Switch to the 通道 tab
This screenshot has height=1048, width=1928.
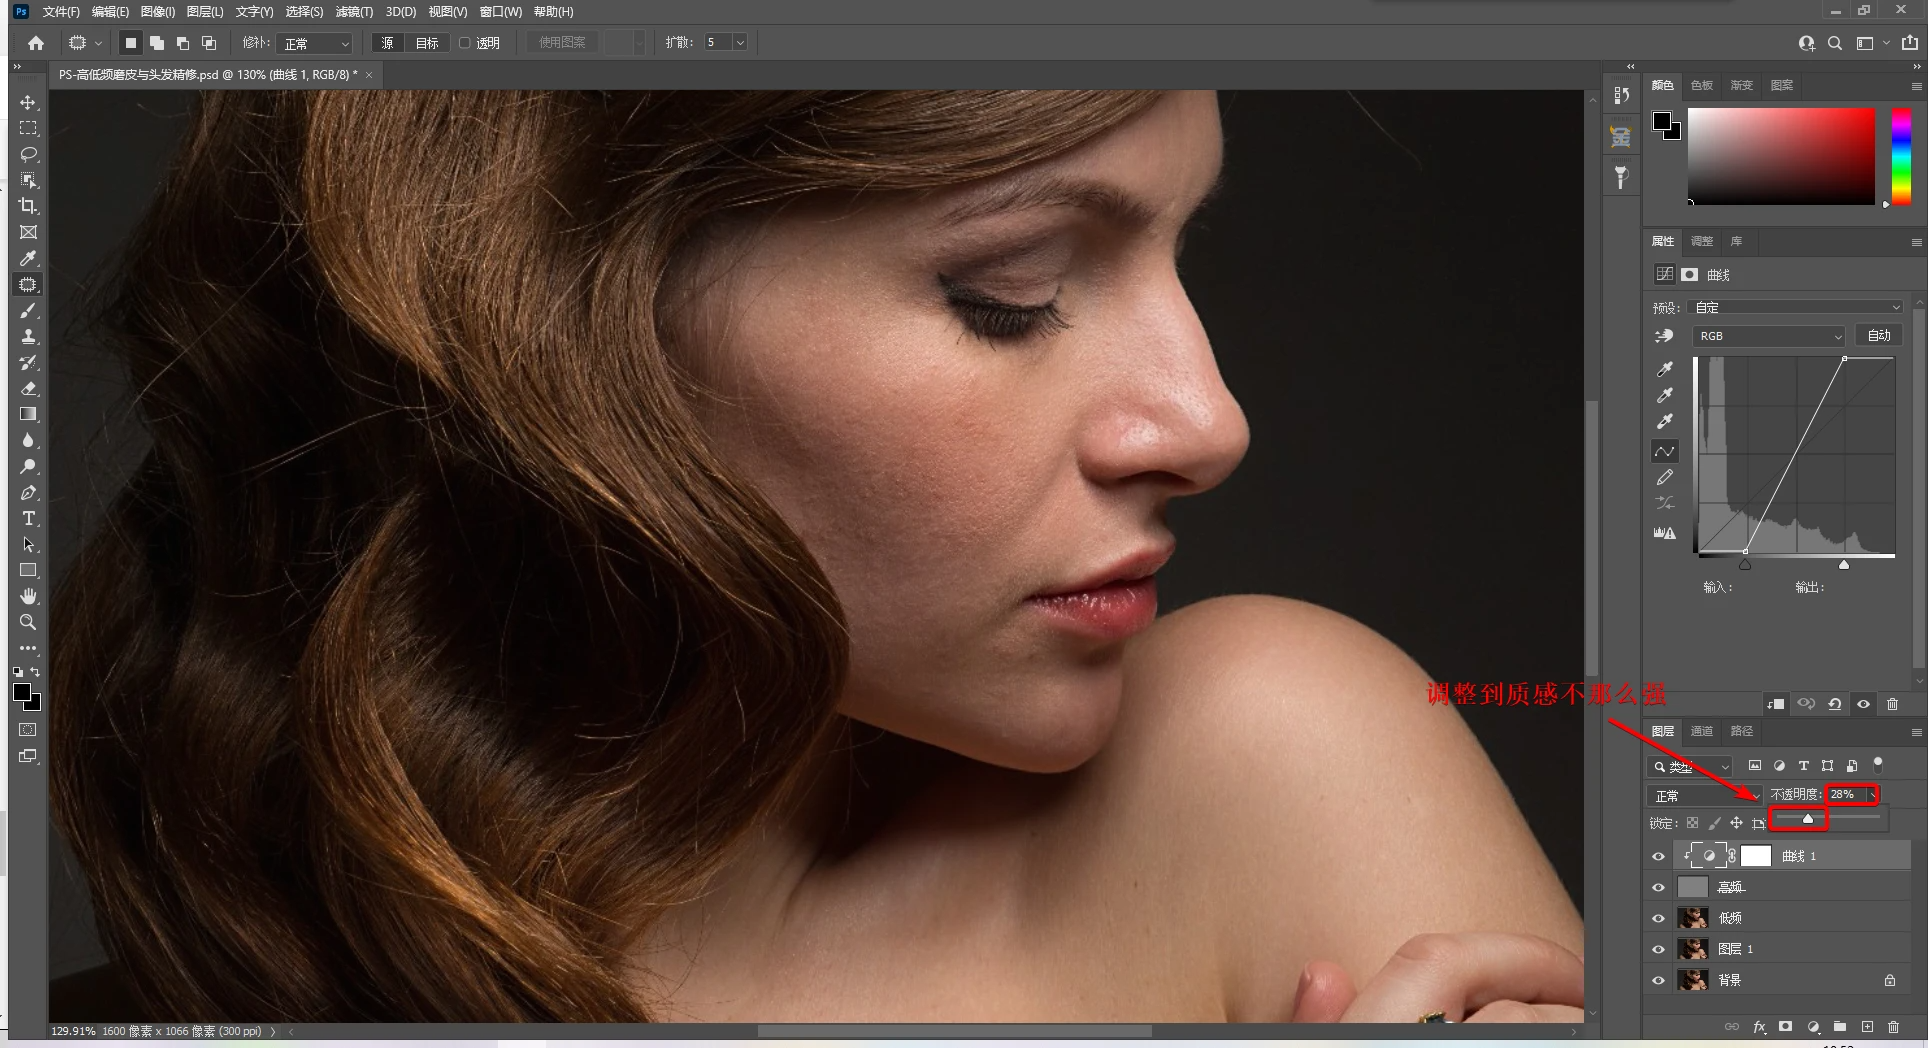1702,731
